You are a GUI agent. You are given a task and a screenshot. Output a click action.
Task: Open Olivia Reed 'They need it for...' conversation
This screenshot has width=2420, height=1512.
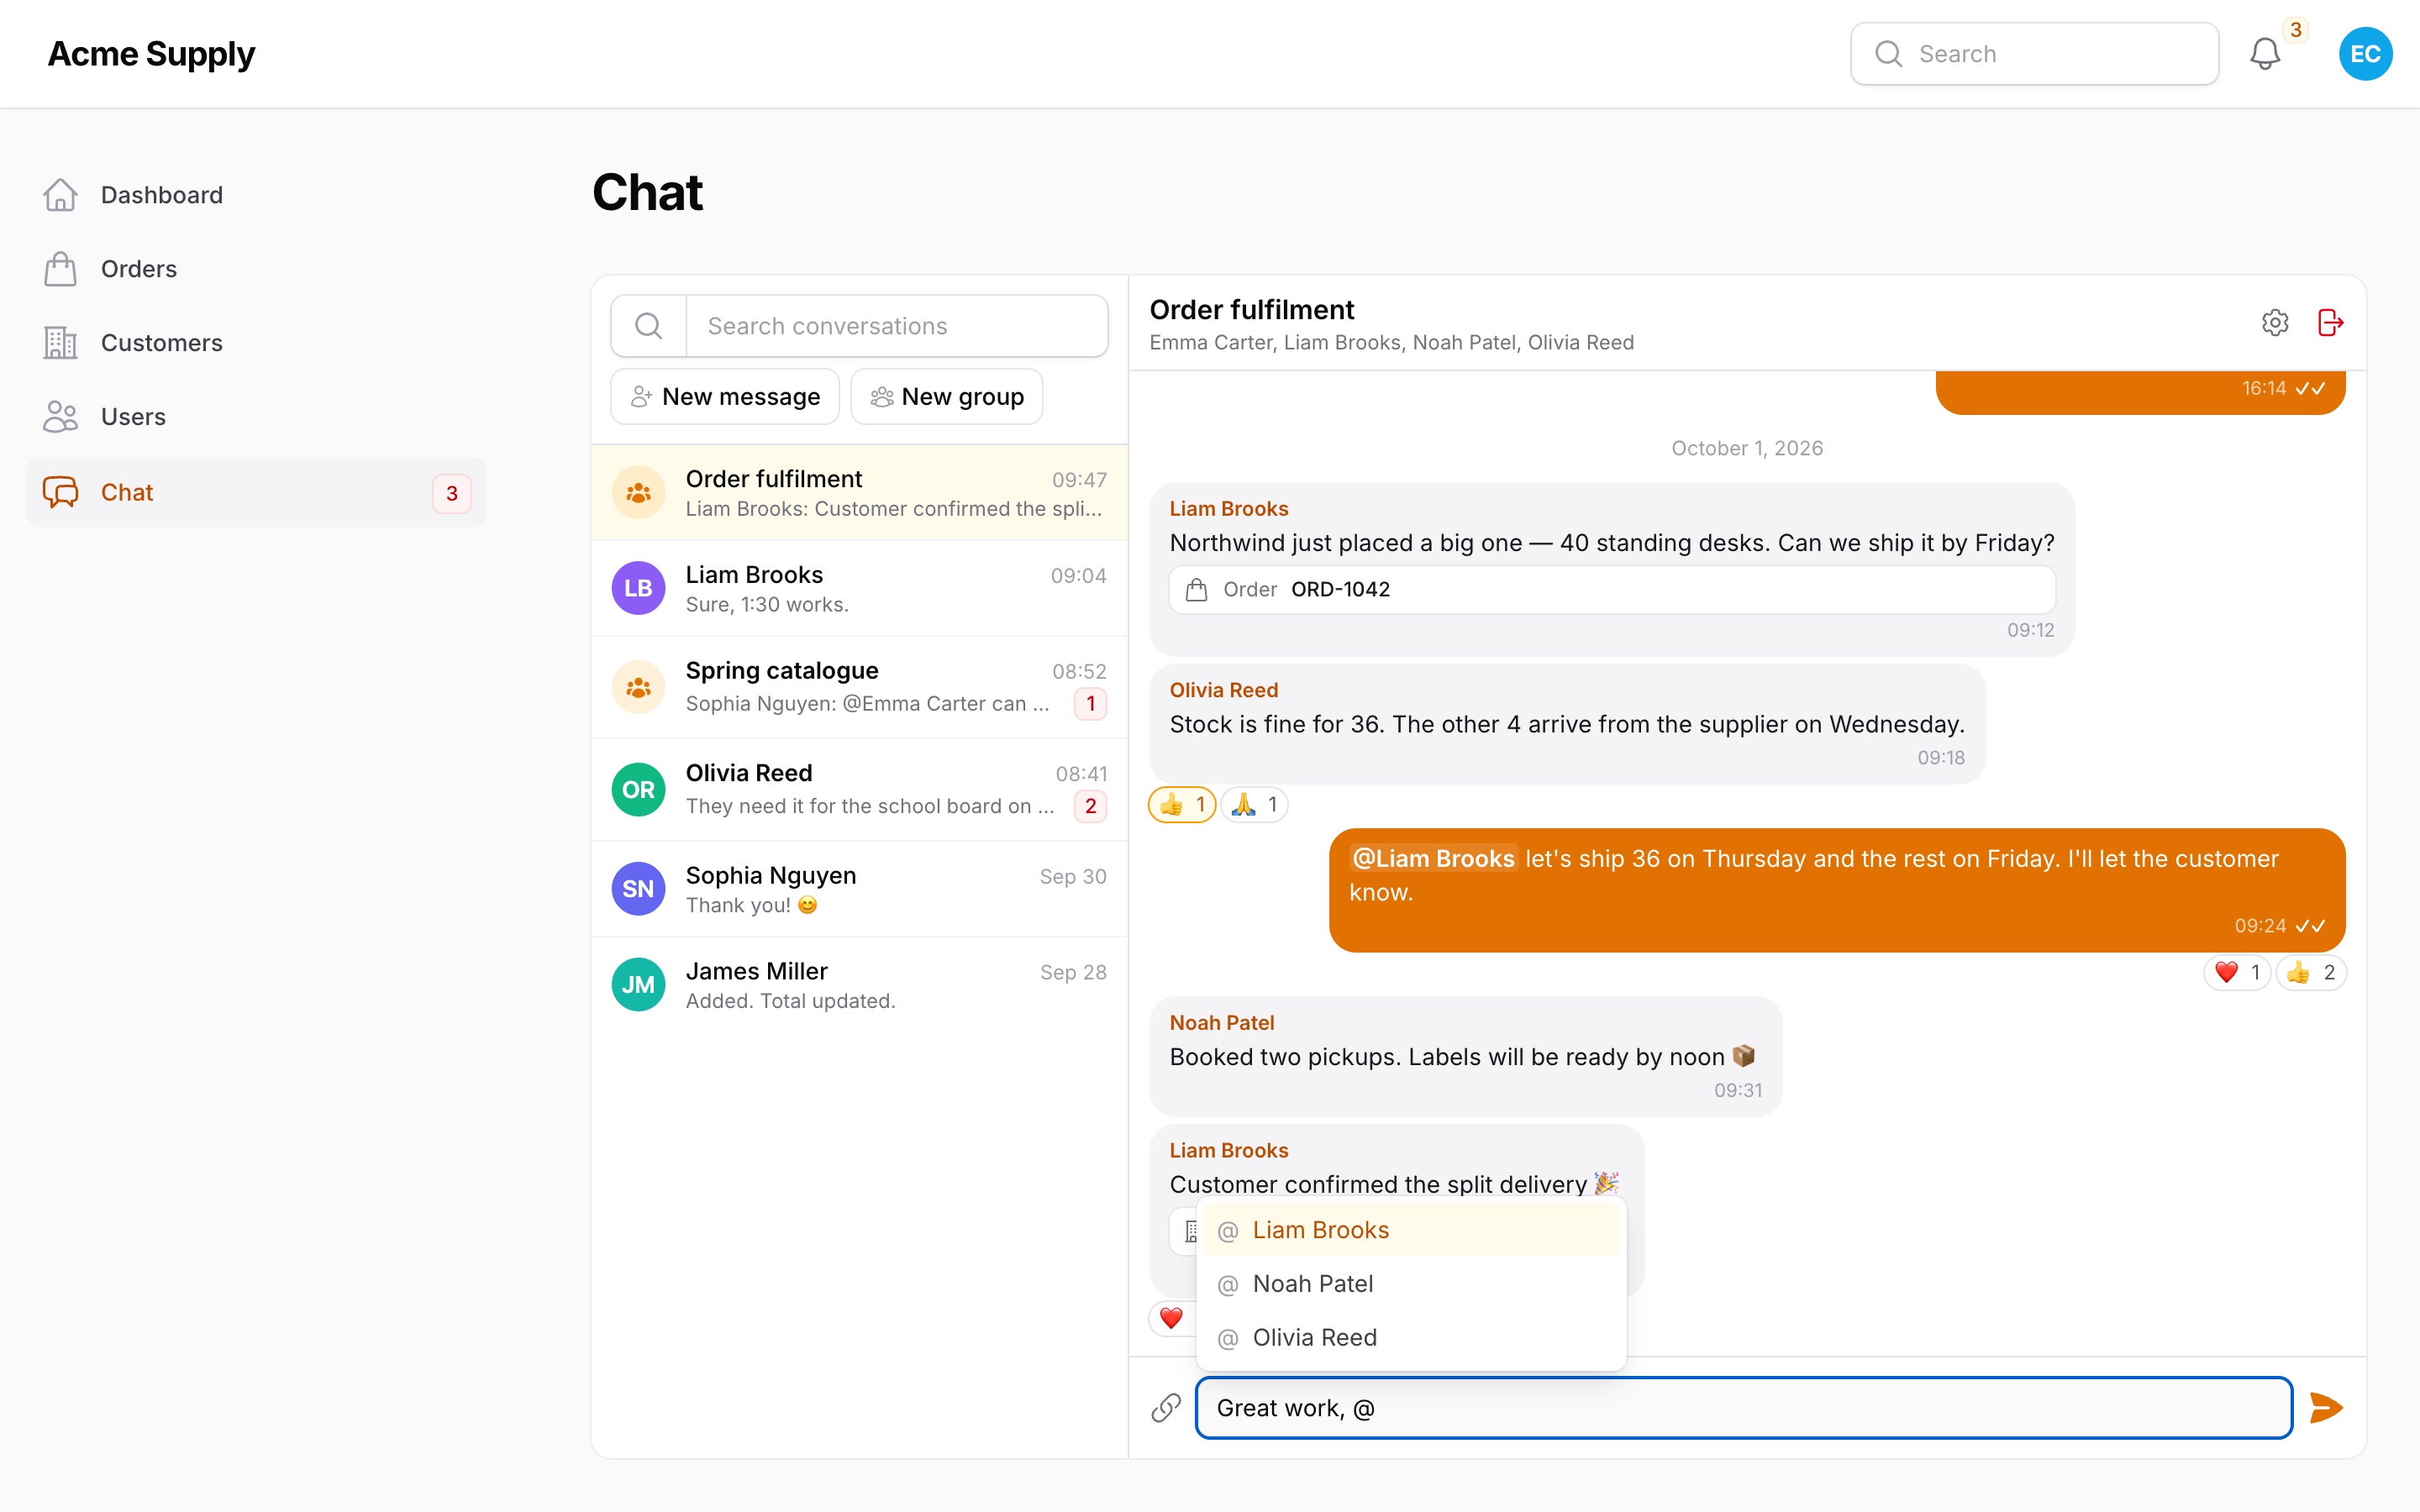(x=859, y=790)
